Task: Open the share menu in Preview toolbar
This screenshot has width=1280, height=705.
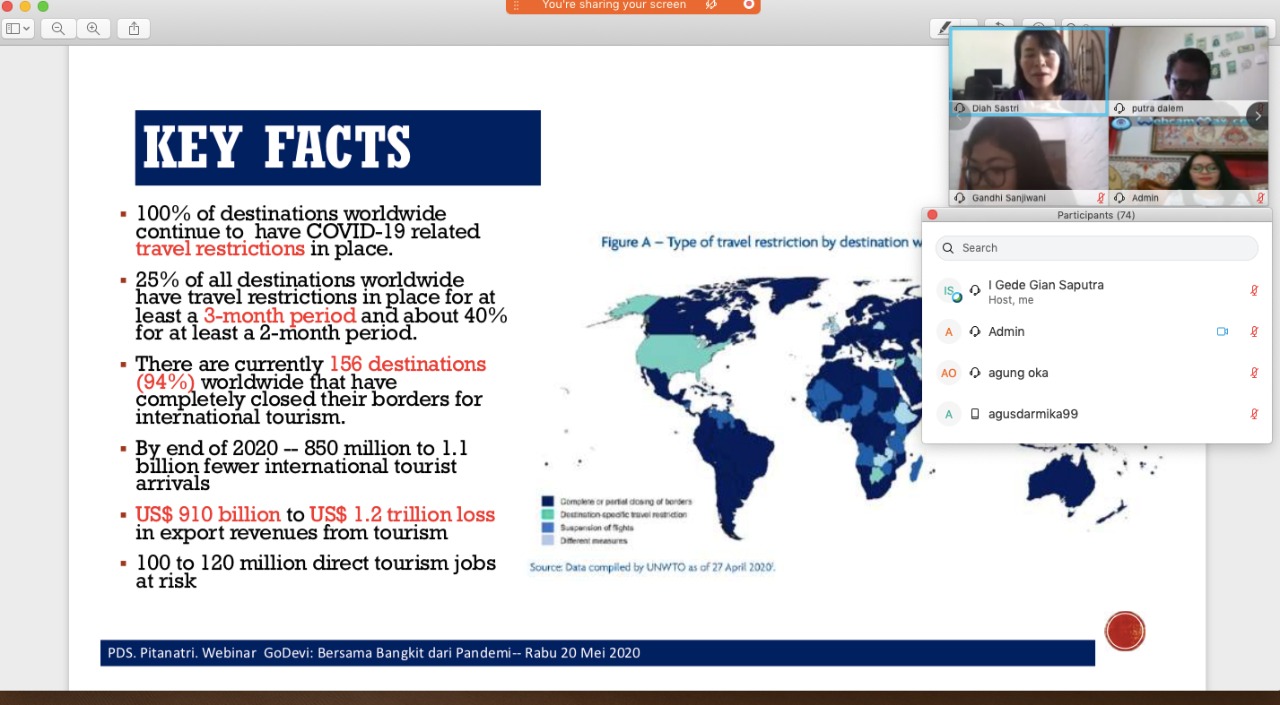Action: 134,29
